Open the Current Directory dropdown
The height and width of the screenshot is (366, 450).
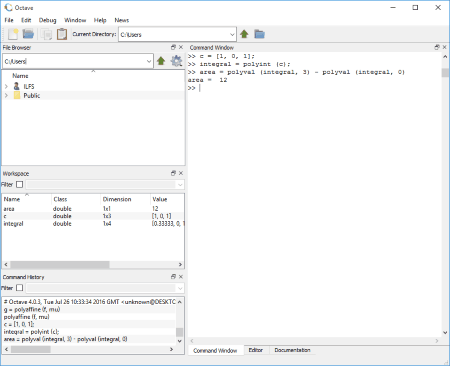click(x=232, y=34)
